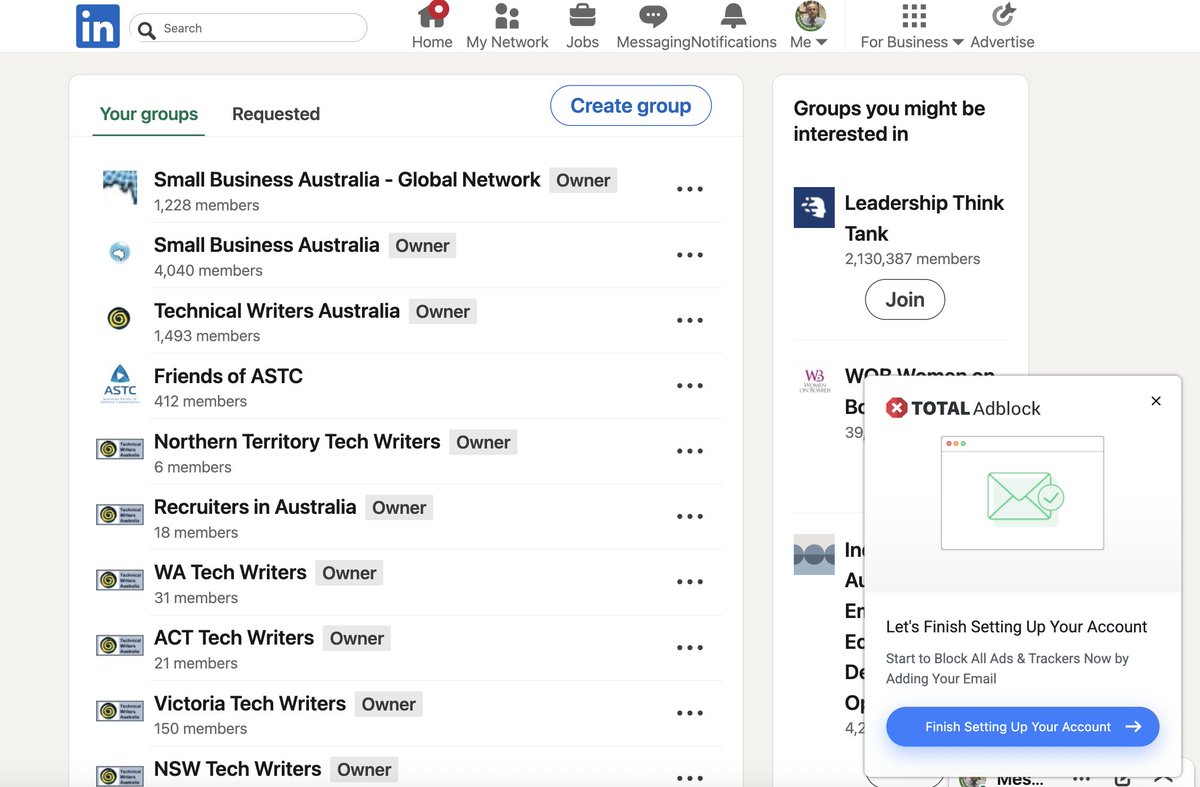
Task: Open WA Tech Writers group
Action: tap(230, 573)
